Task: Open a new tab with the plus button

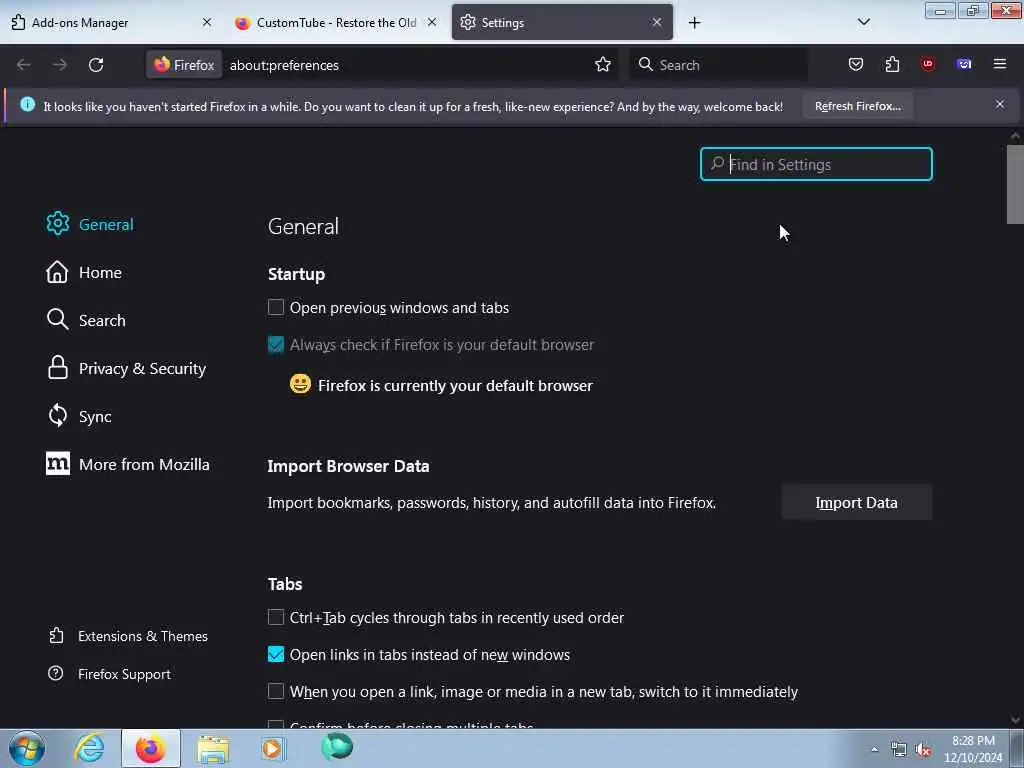Action: click(694, 23)
